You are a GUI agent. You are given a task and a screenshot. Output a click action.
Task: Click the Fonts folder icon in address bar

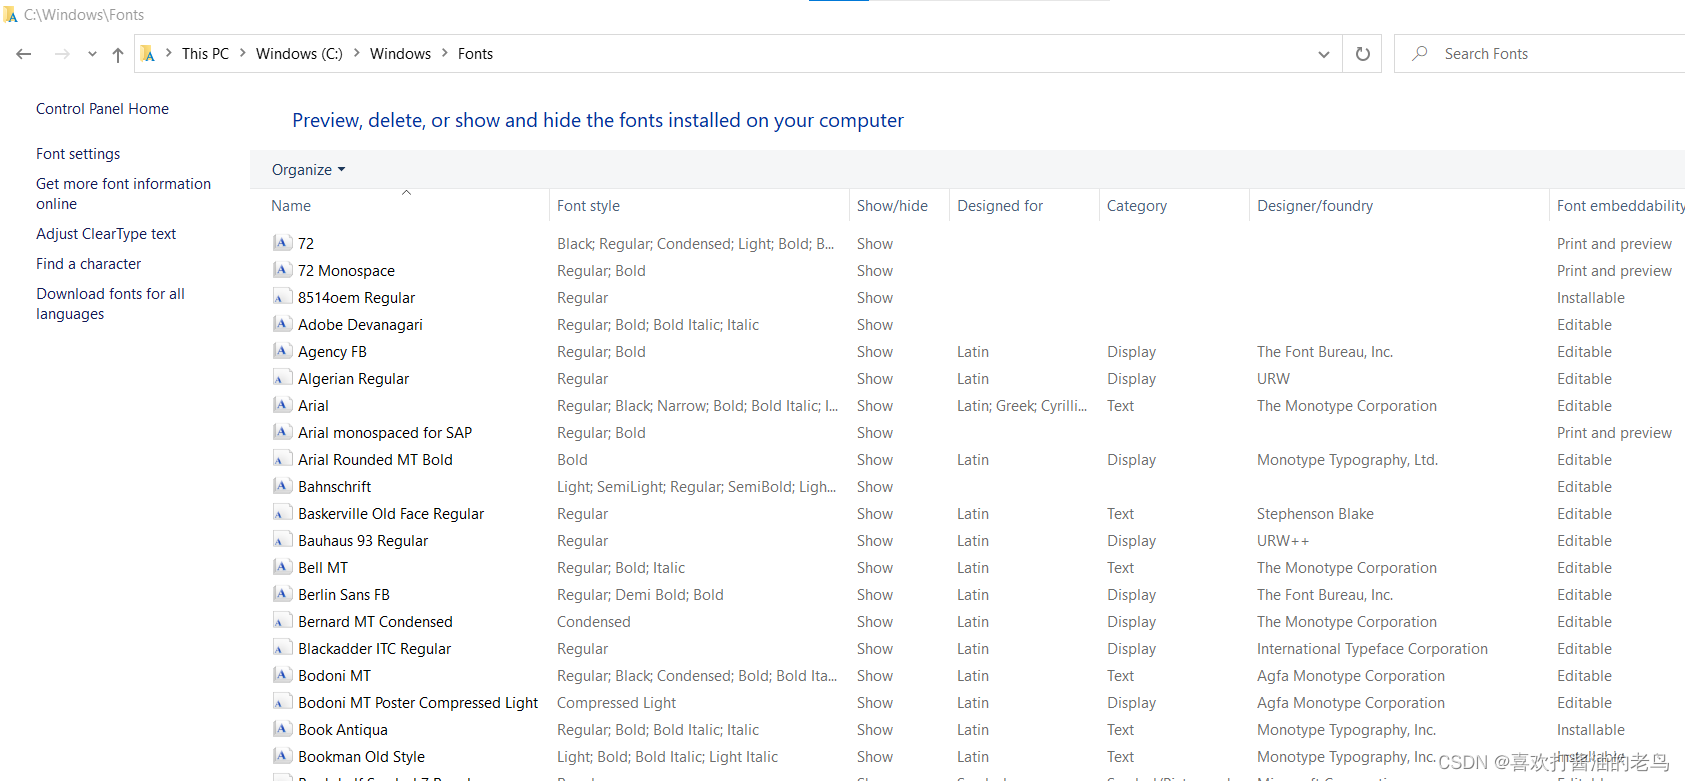point(147,54)
